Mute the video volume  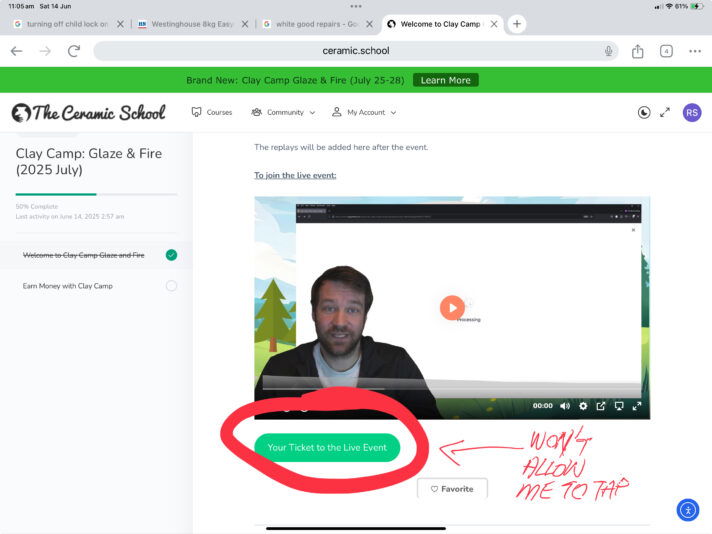(x=565, y=406)
